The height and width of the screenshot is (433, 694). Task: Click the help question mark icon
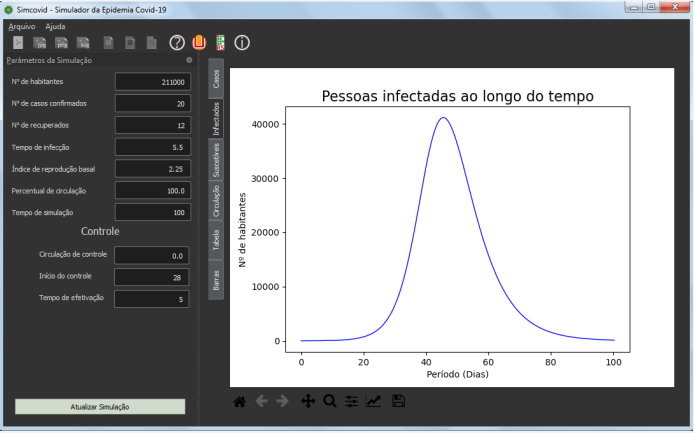(x=177, y=43)
